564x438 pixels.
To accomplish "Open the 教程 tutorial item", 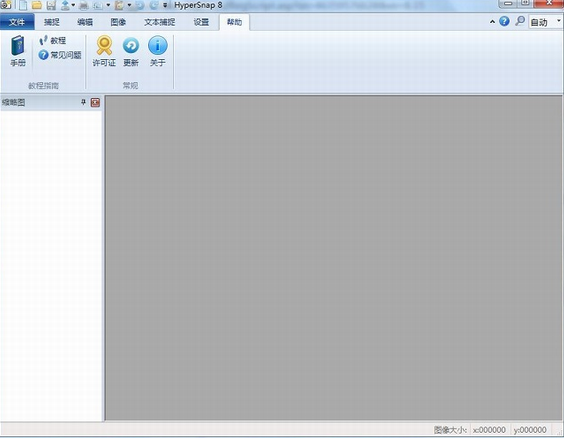I will (x=53, y=40).
